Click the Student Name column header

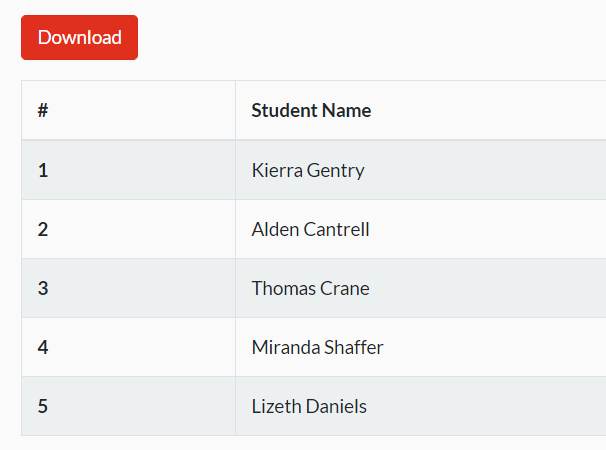(311, 111)
